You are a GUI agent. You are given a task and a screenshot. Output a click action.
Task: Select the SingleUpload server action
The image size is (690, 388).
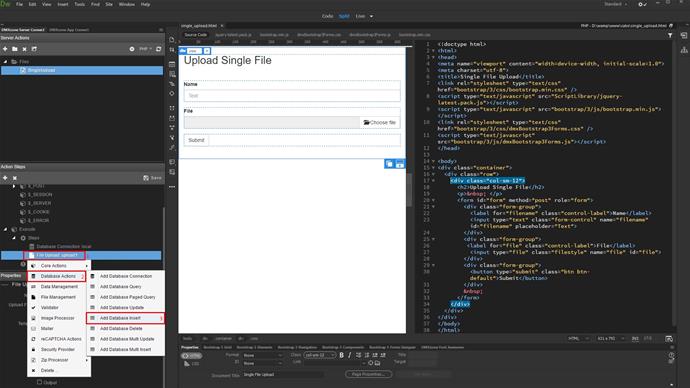(82, 70)
